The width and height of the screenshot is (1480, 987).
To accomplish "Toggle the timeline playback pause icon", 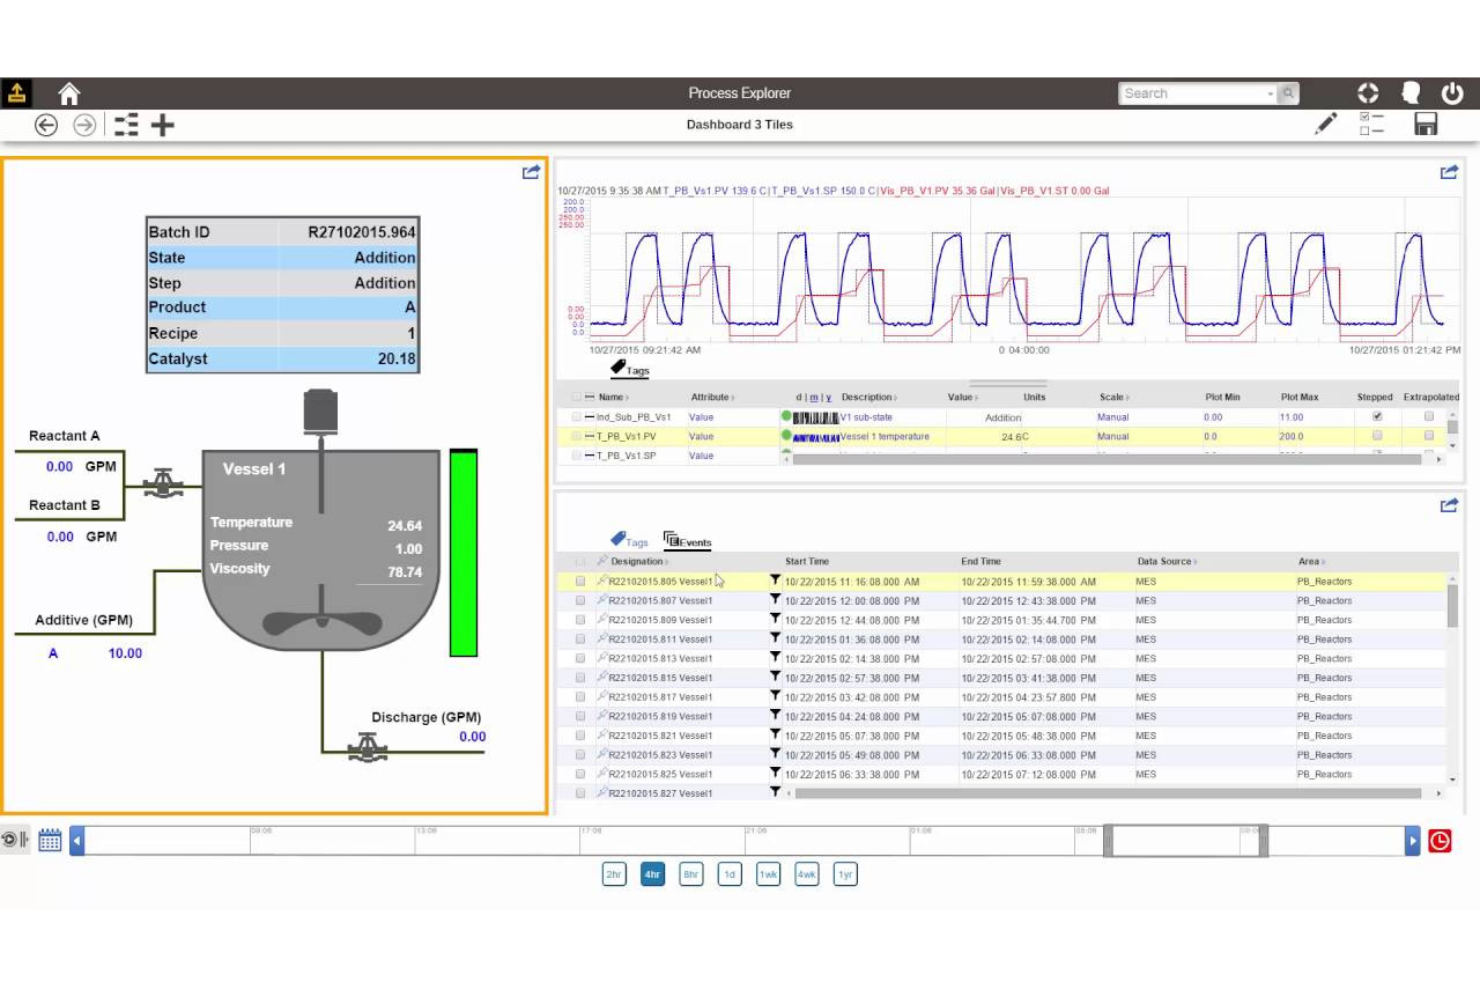I will (x=15, y=840).
